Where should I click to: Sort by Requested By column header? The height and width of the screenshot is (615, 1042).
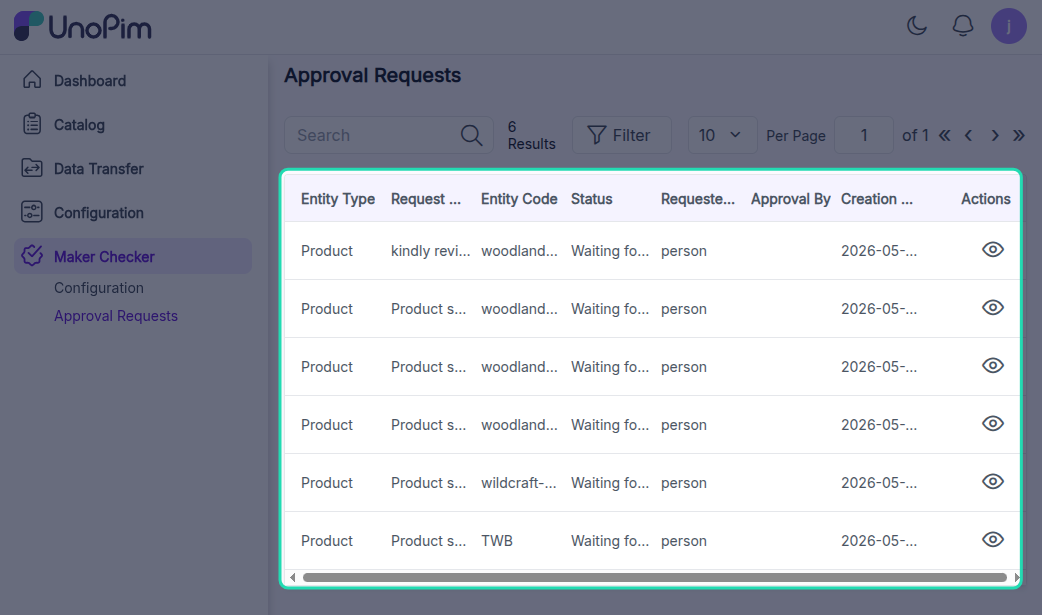point(698,199)
